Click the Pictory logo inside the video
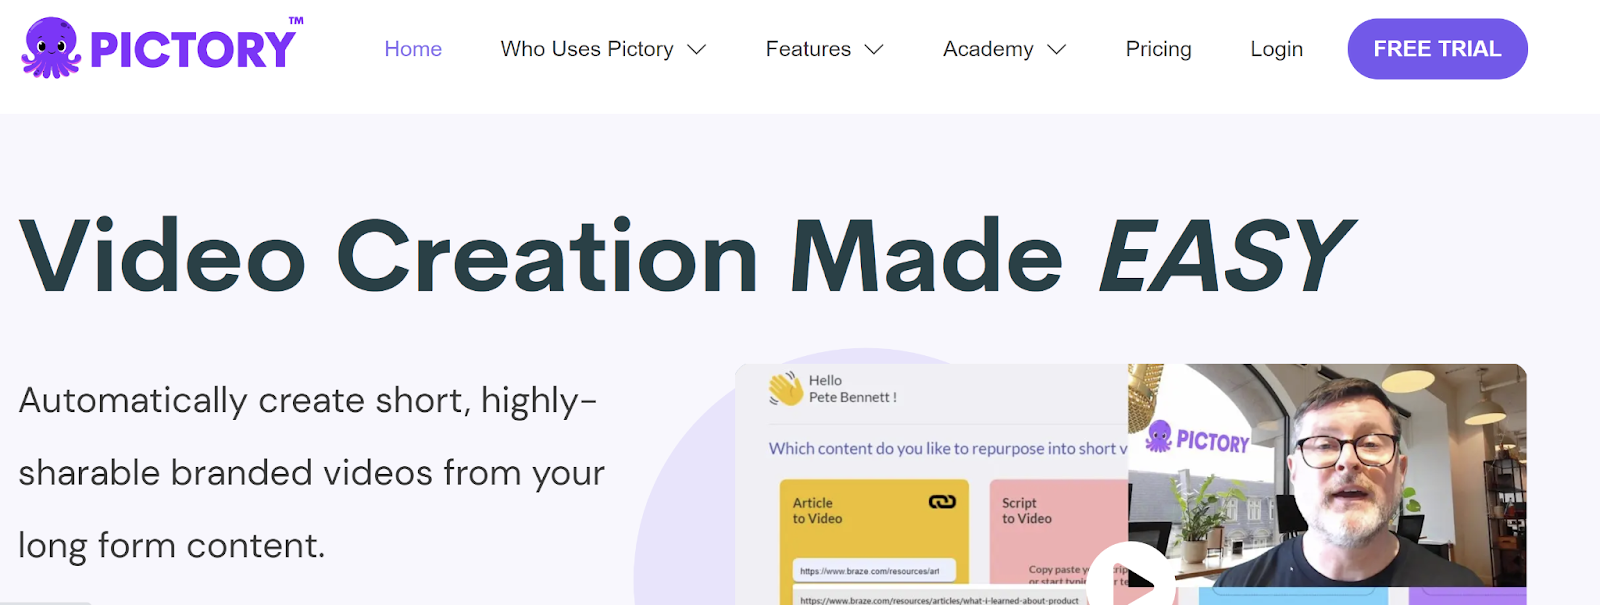 [x=1198, y=438]
